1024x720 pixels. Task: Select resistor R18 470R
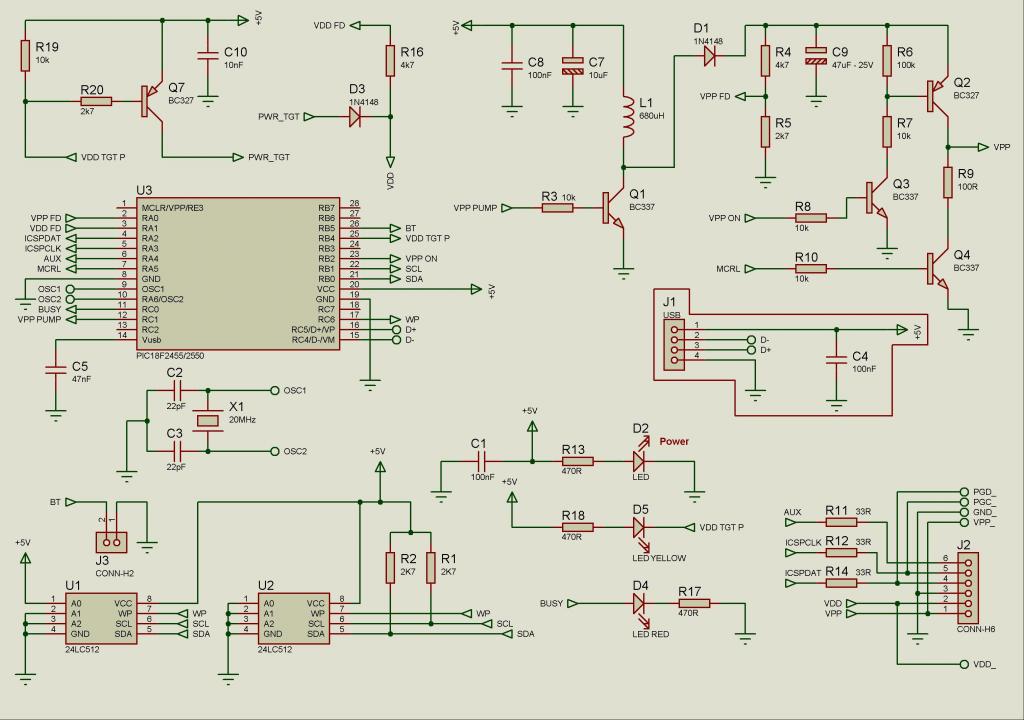point(577,527)
